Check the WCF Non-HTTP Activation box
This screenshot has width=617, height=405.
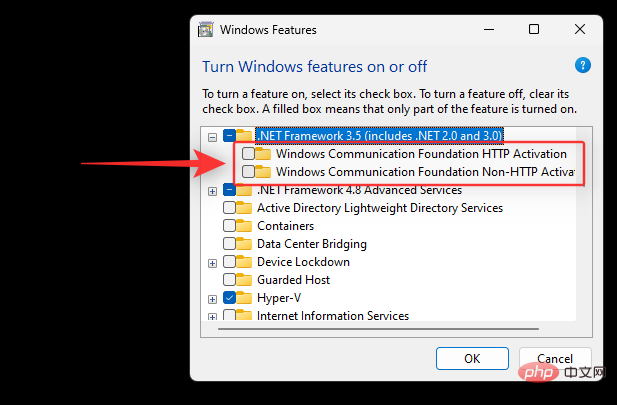coord(249,172)
